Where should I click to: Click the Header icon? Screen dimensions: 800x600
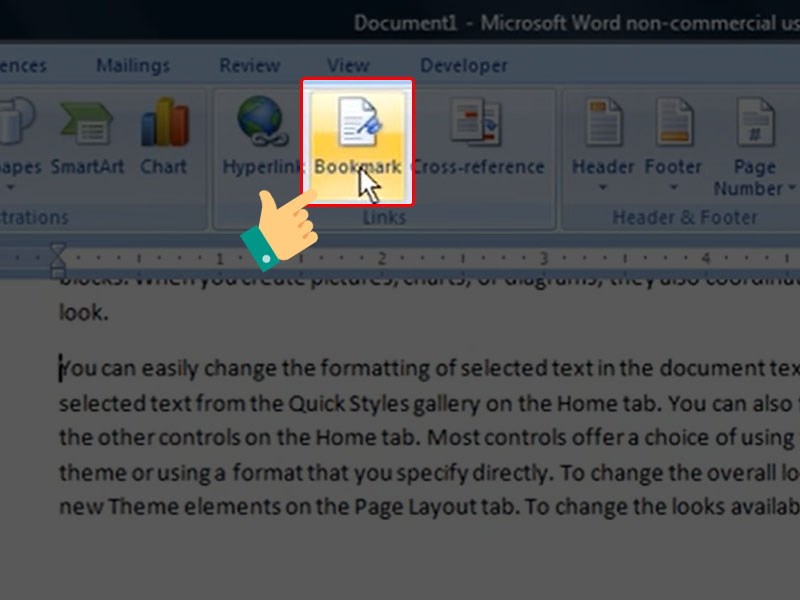tap(604, 122)
